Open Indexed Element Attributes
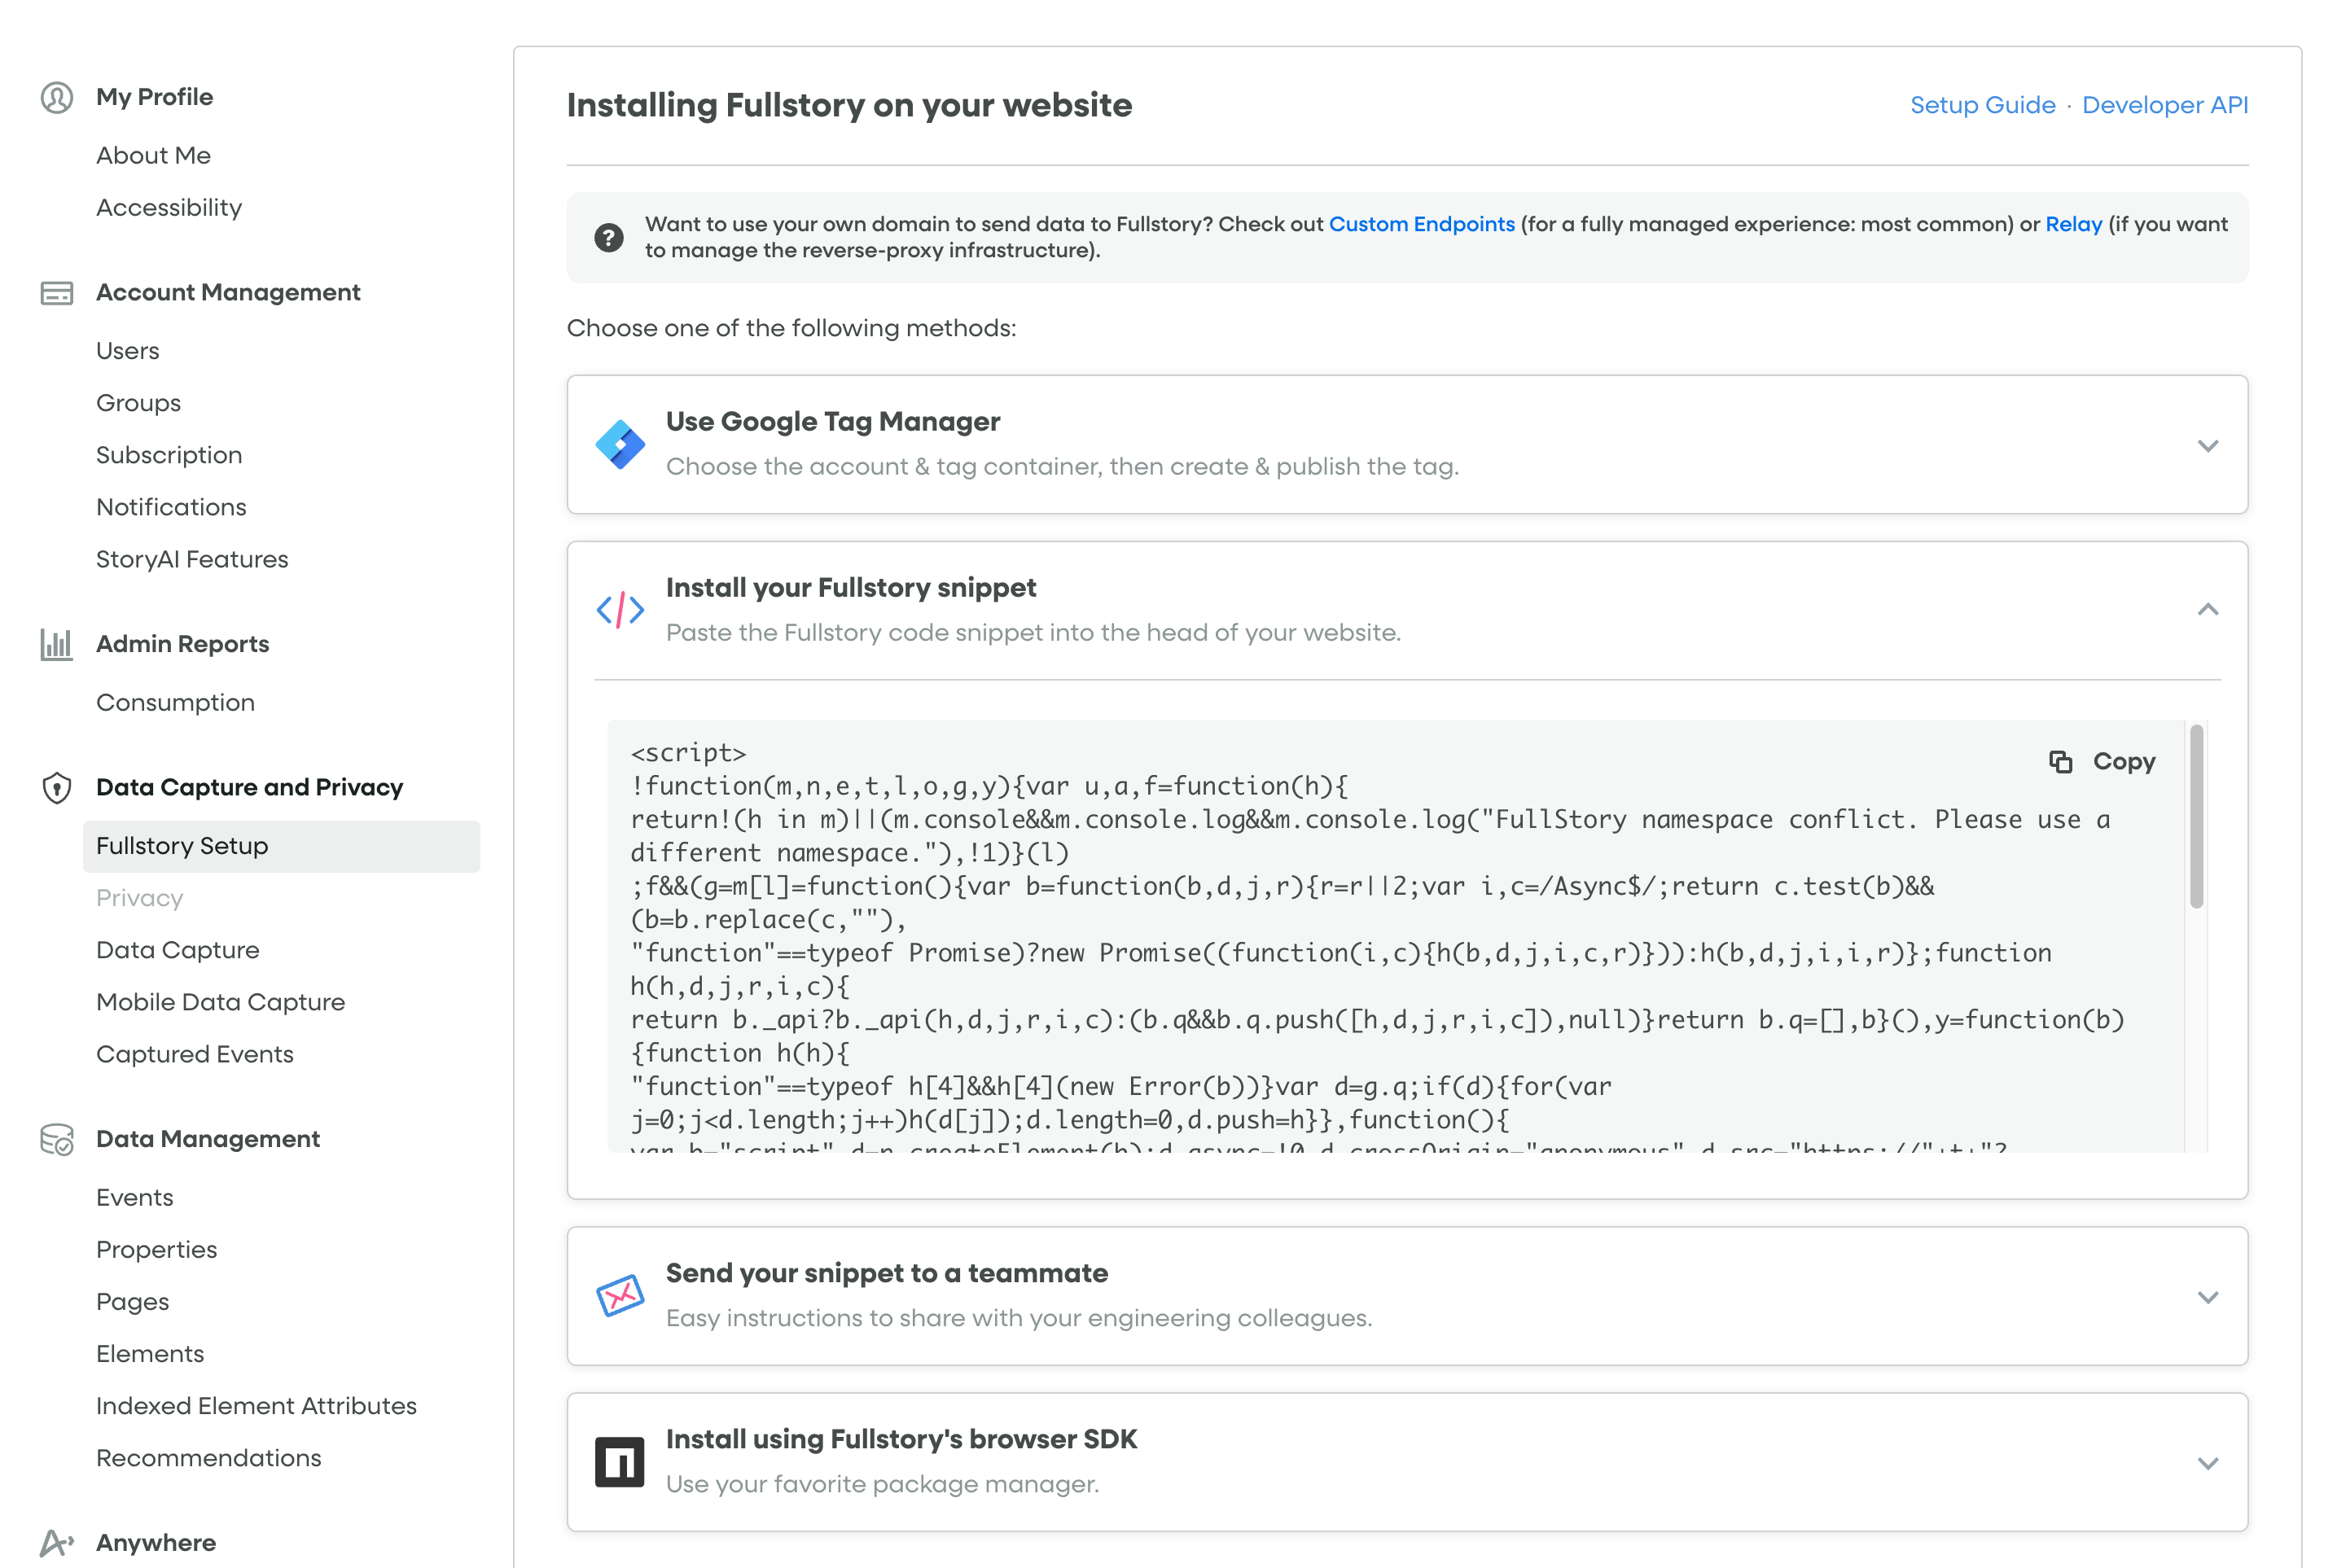This screenshot has height=1568, width=2337. point(256,1406)
